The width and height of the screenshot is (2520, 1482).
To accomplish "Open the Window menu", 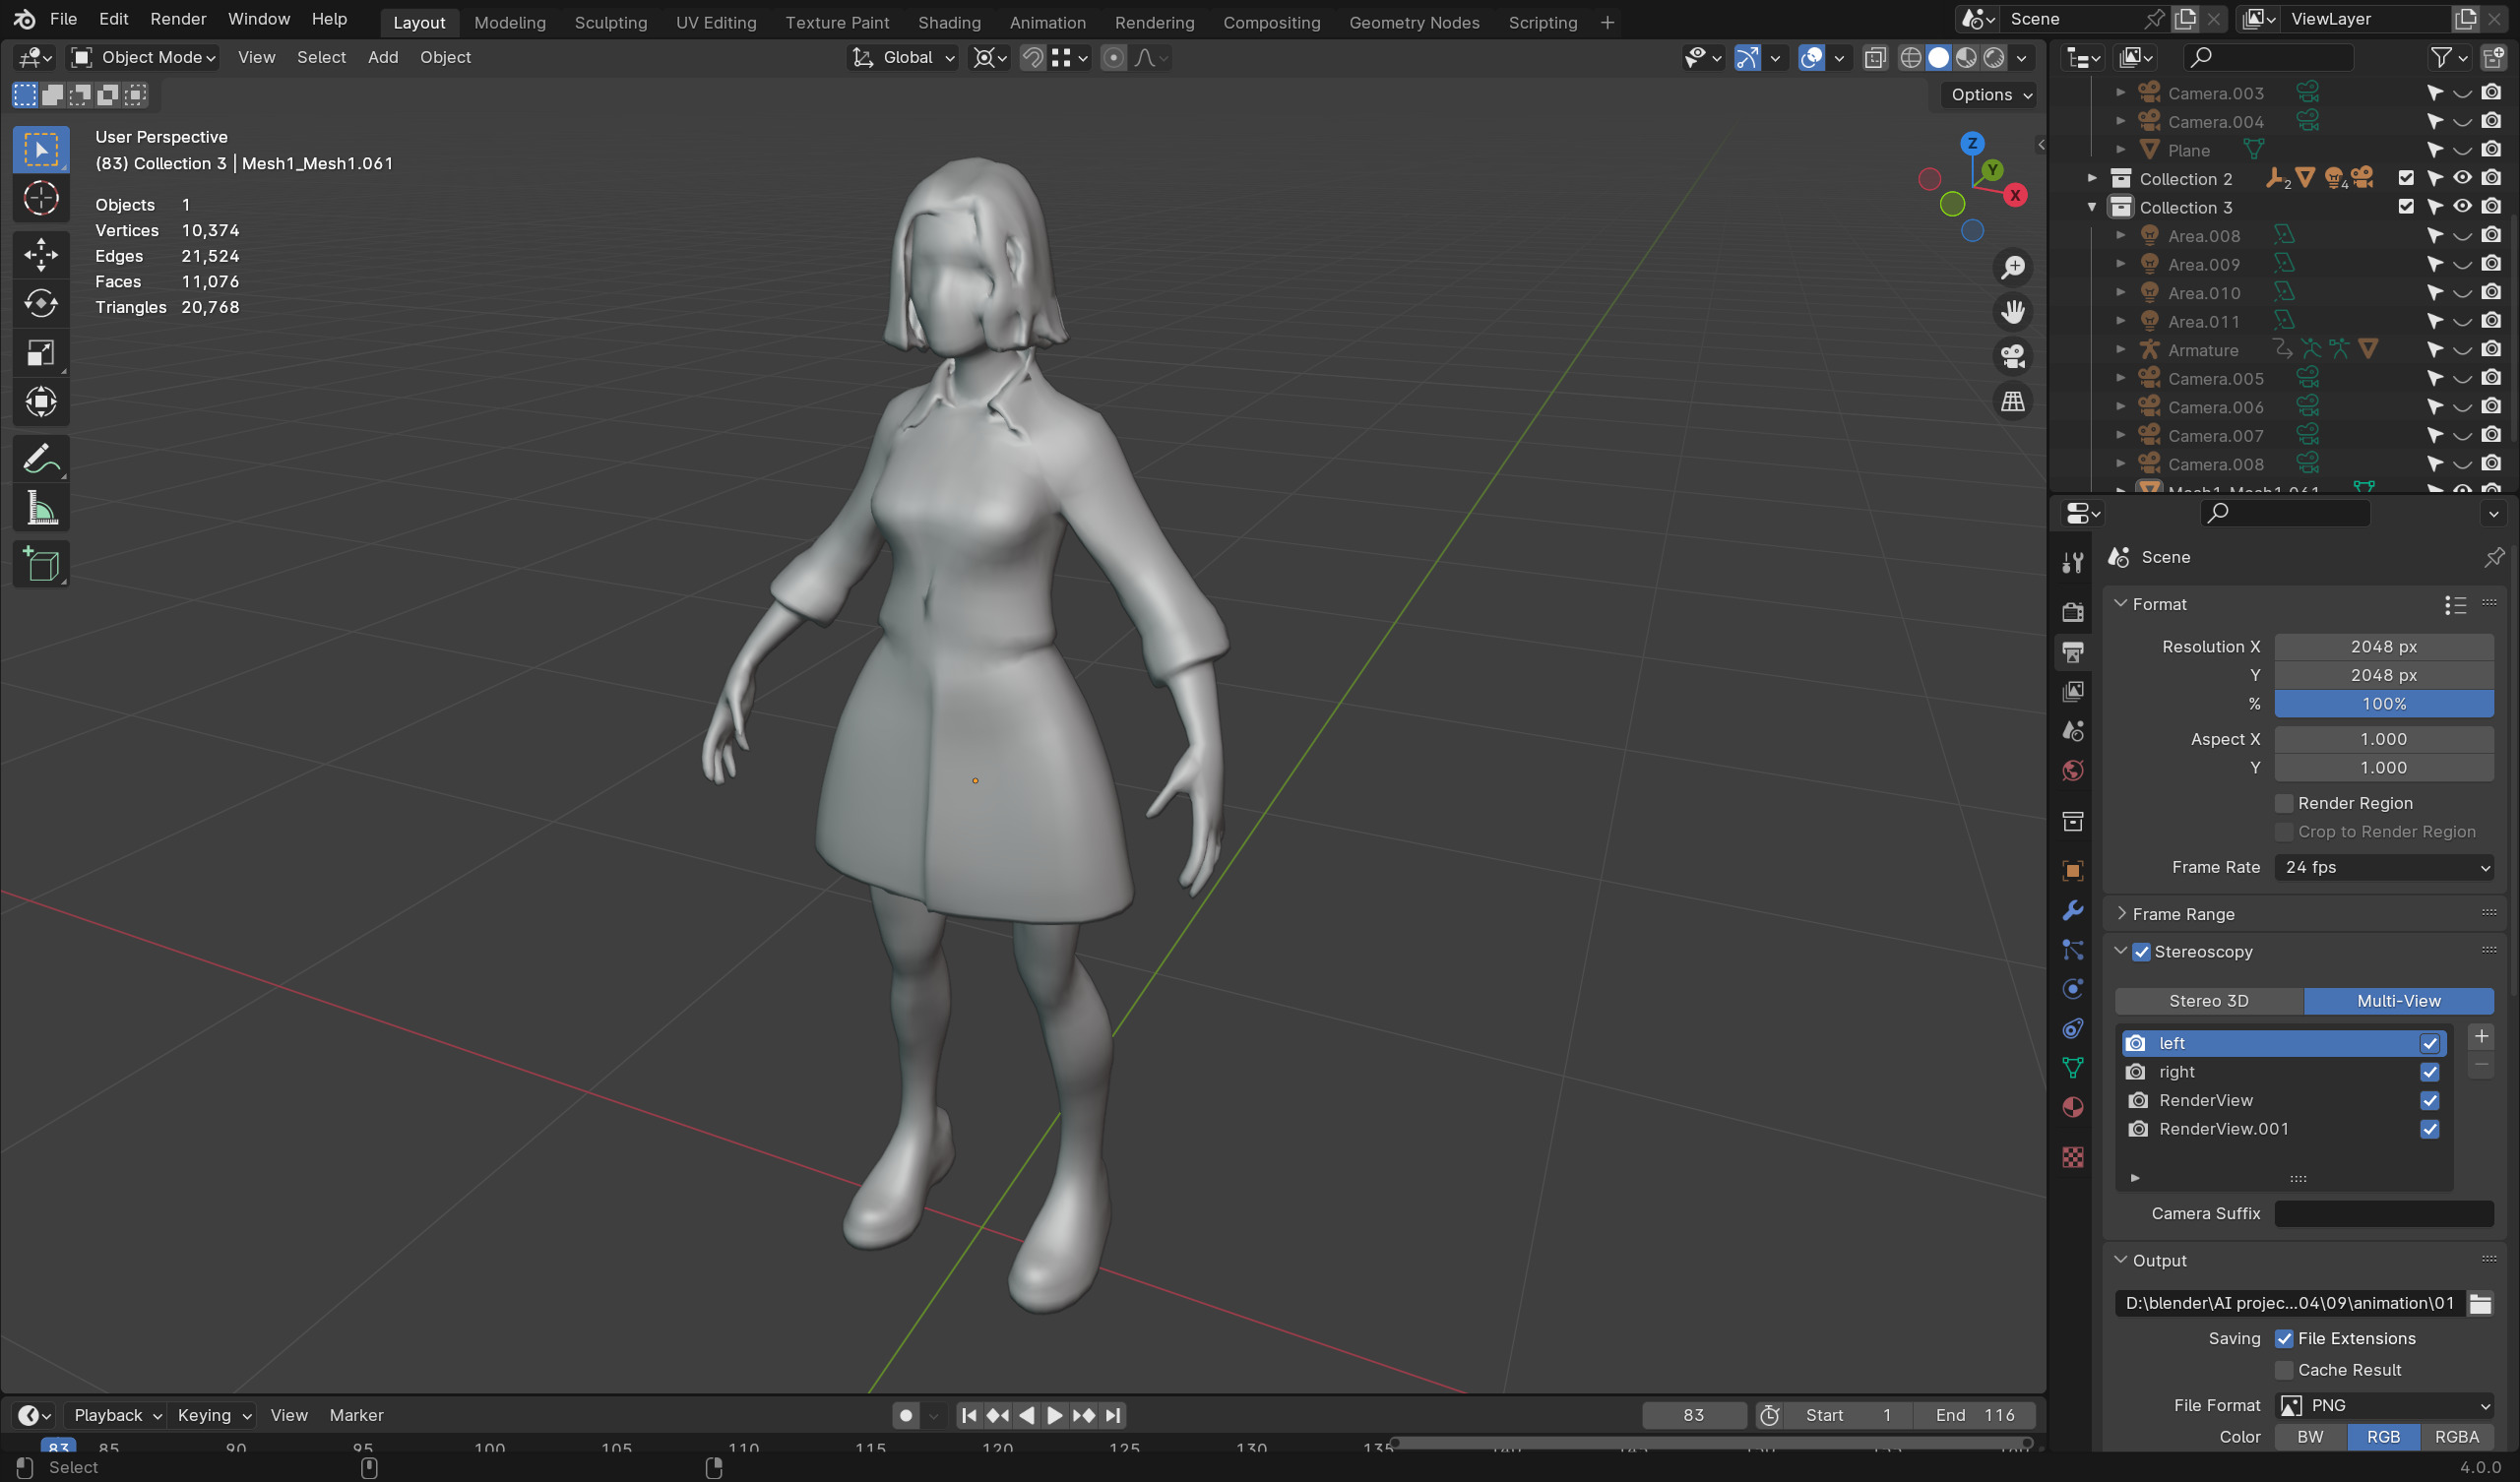I will pos(259,19).
